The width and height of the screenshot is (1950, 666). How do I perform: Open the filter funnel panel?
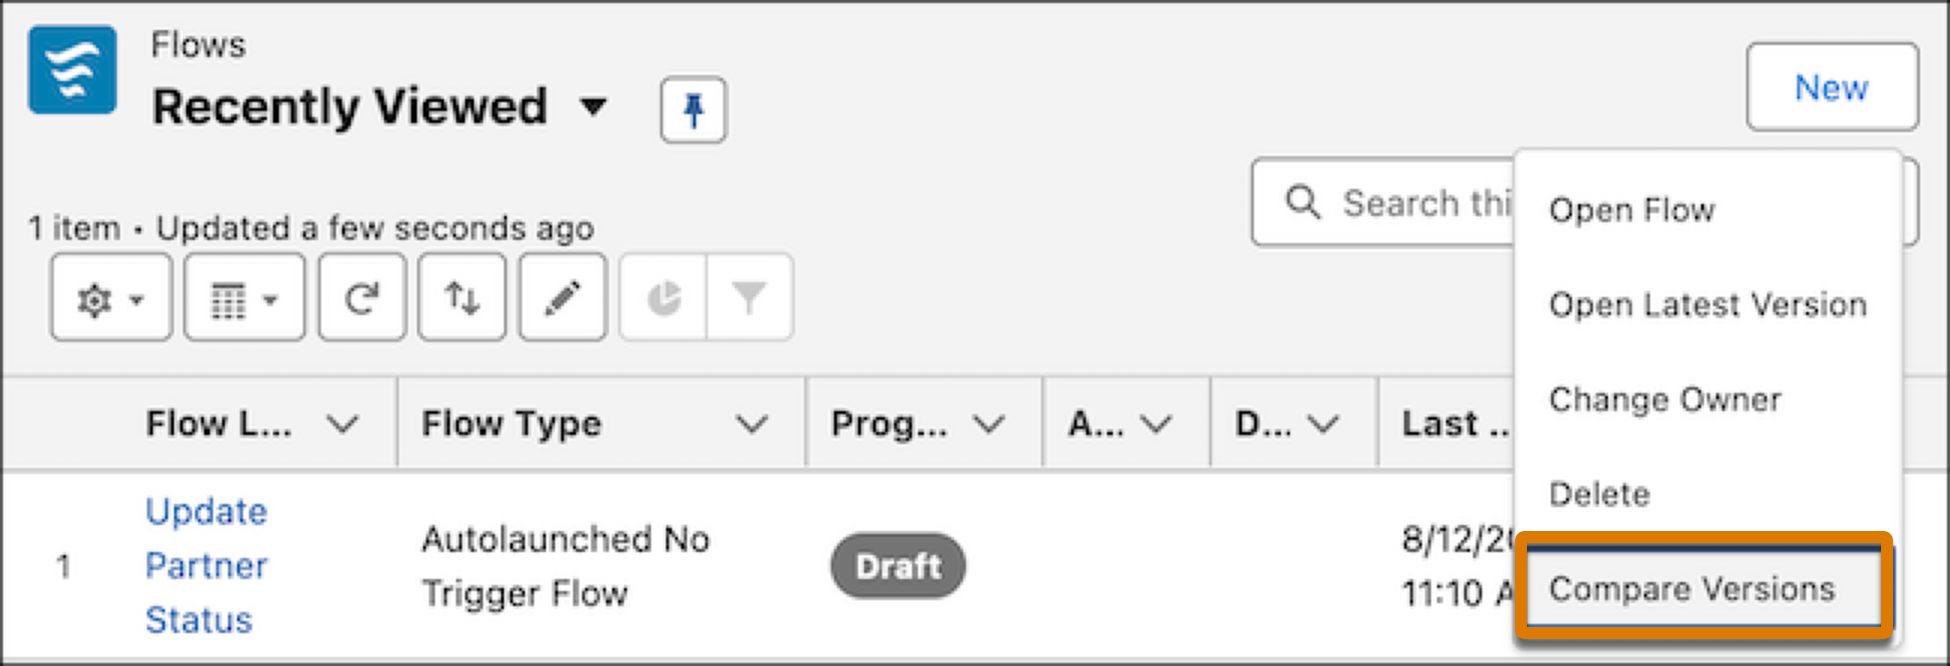pyautogui.click(x=749, y=298)
